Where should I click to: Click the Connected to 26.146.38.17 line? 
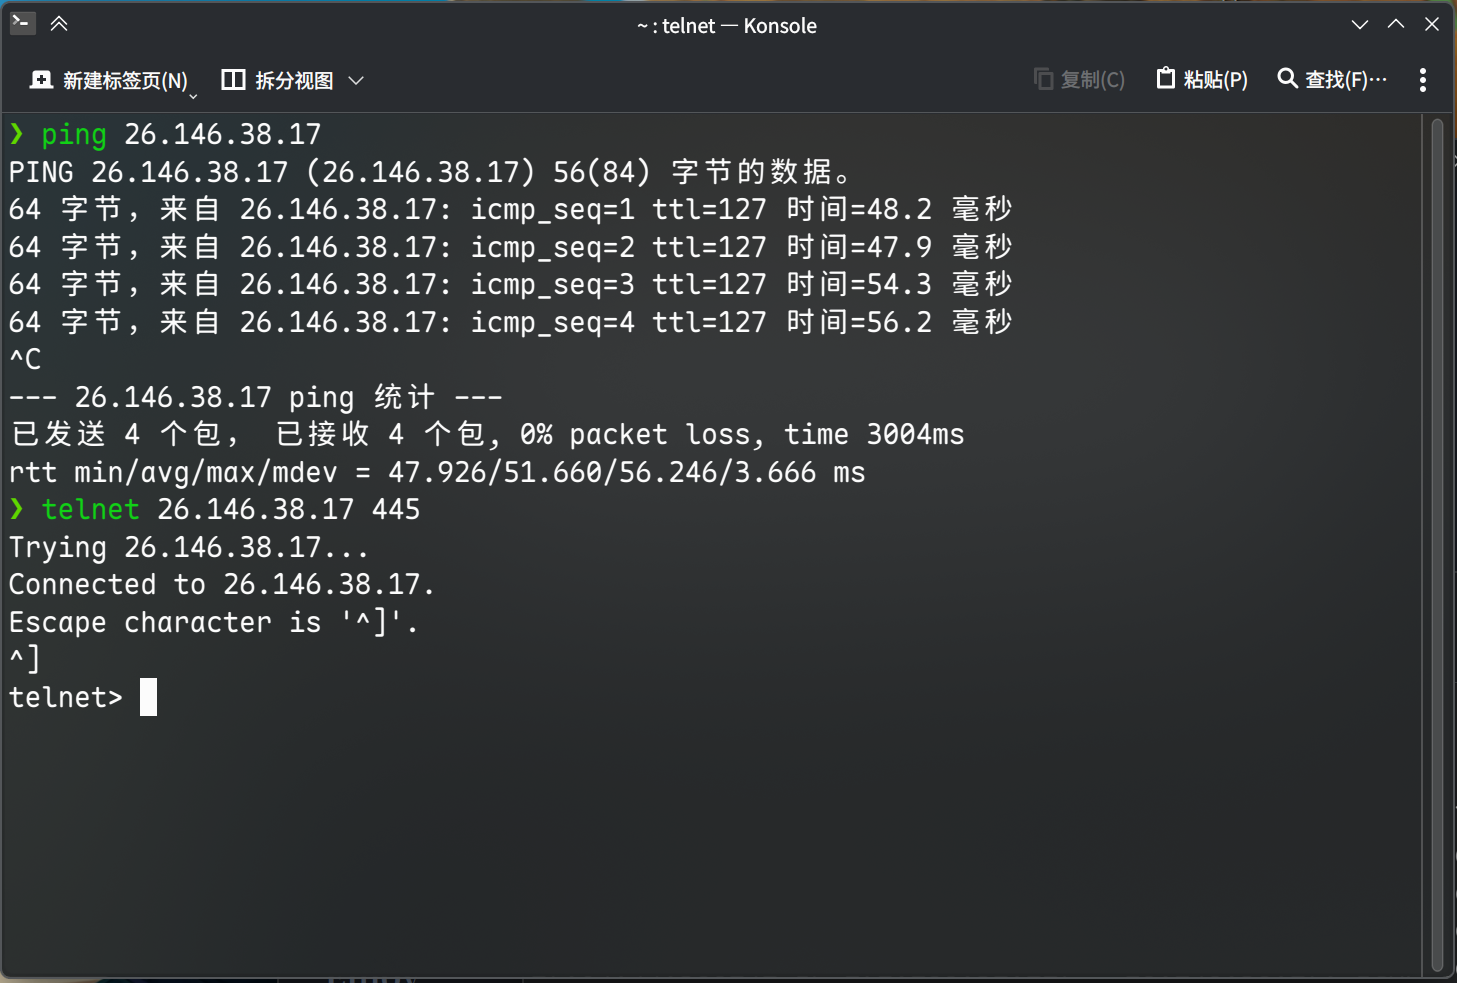coord(221,585)
